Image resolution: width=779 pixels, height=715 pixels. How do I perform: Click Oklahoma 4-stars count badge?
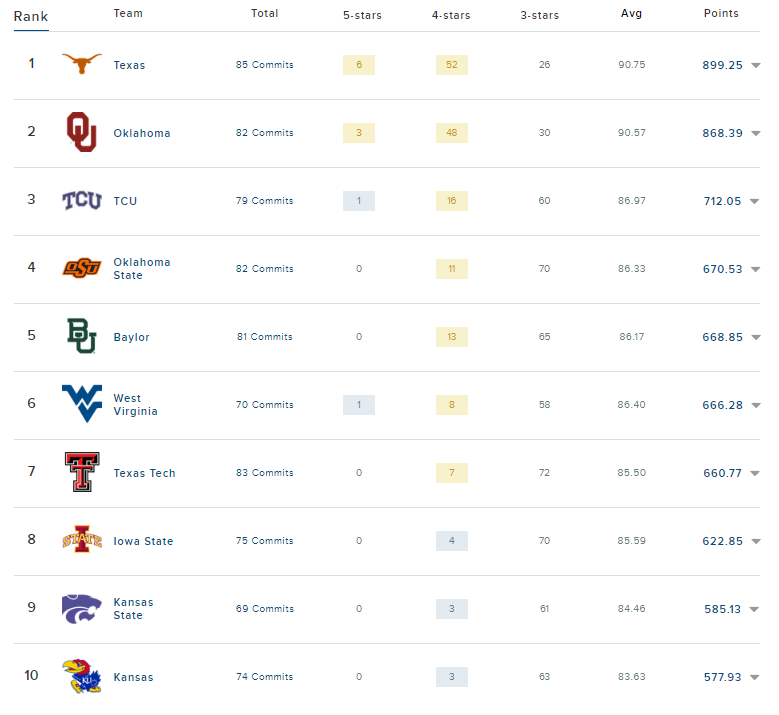(x=451, y=133)
